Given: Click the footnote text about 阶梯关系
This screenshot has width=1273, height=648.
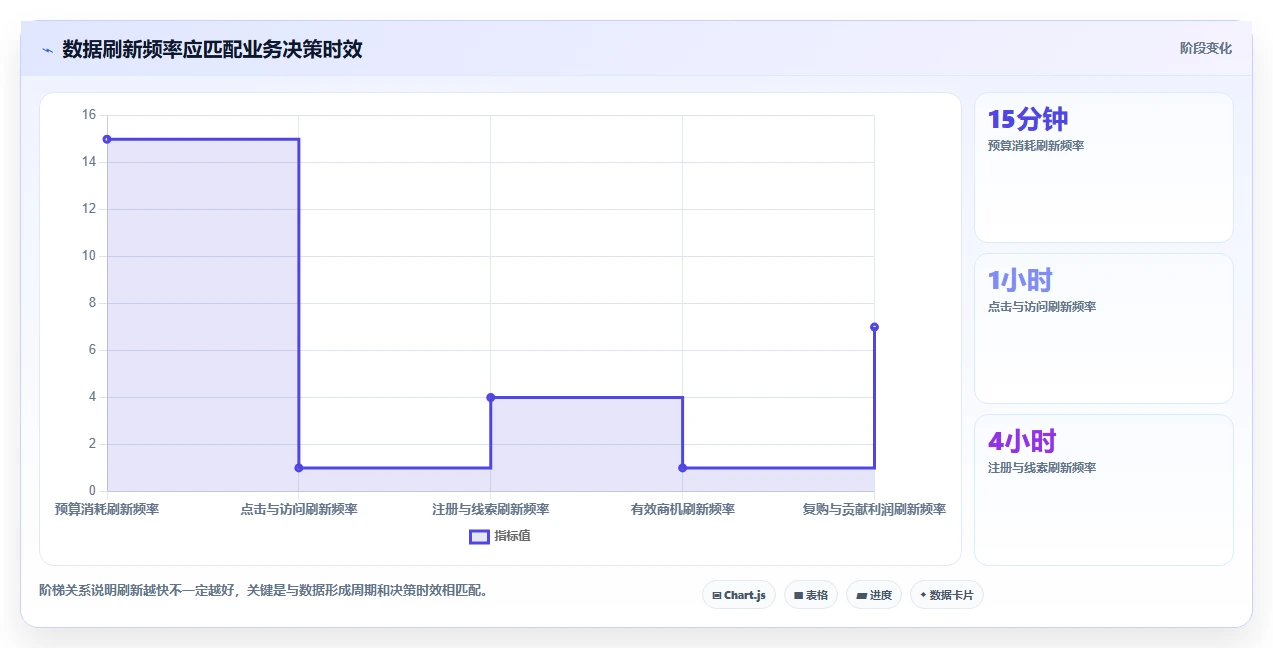Looking at the screenshot, I should click(264, 590).
